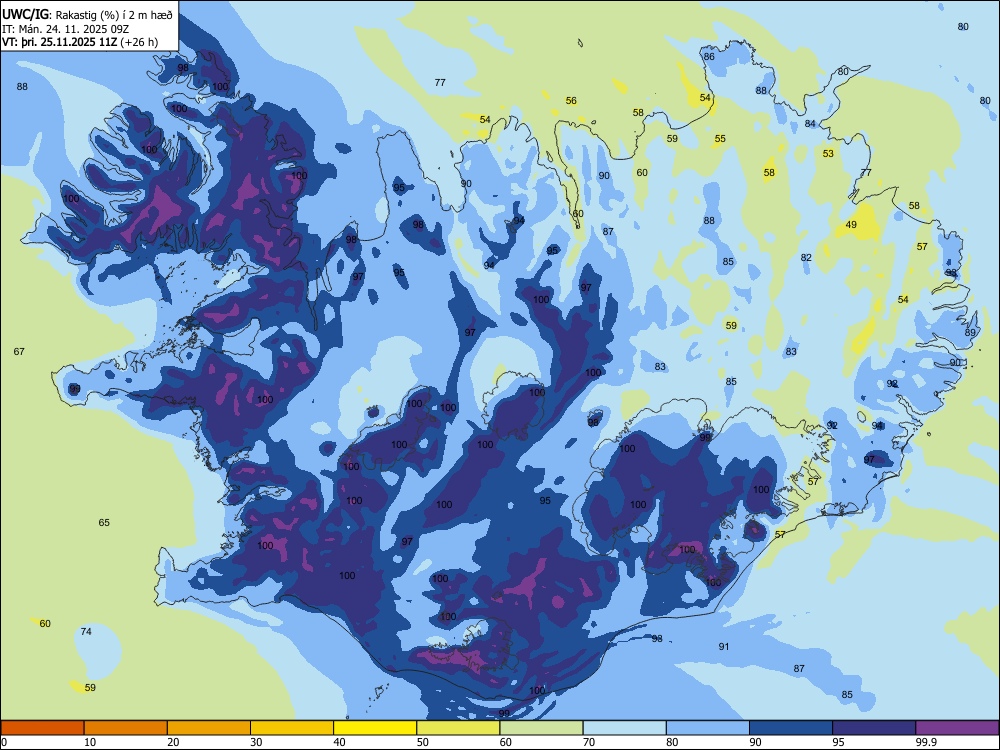The image size is (1000, 750).
Task: Click the 'UWC/IG: Rakastig (%) í 2 m hæð' title
Action: [87, 15]
